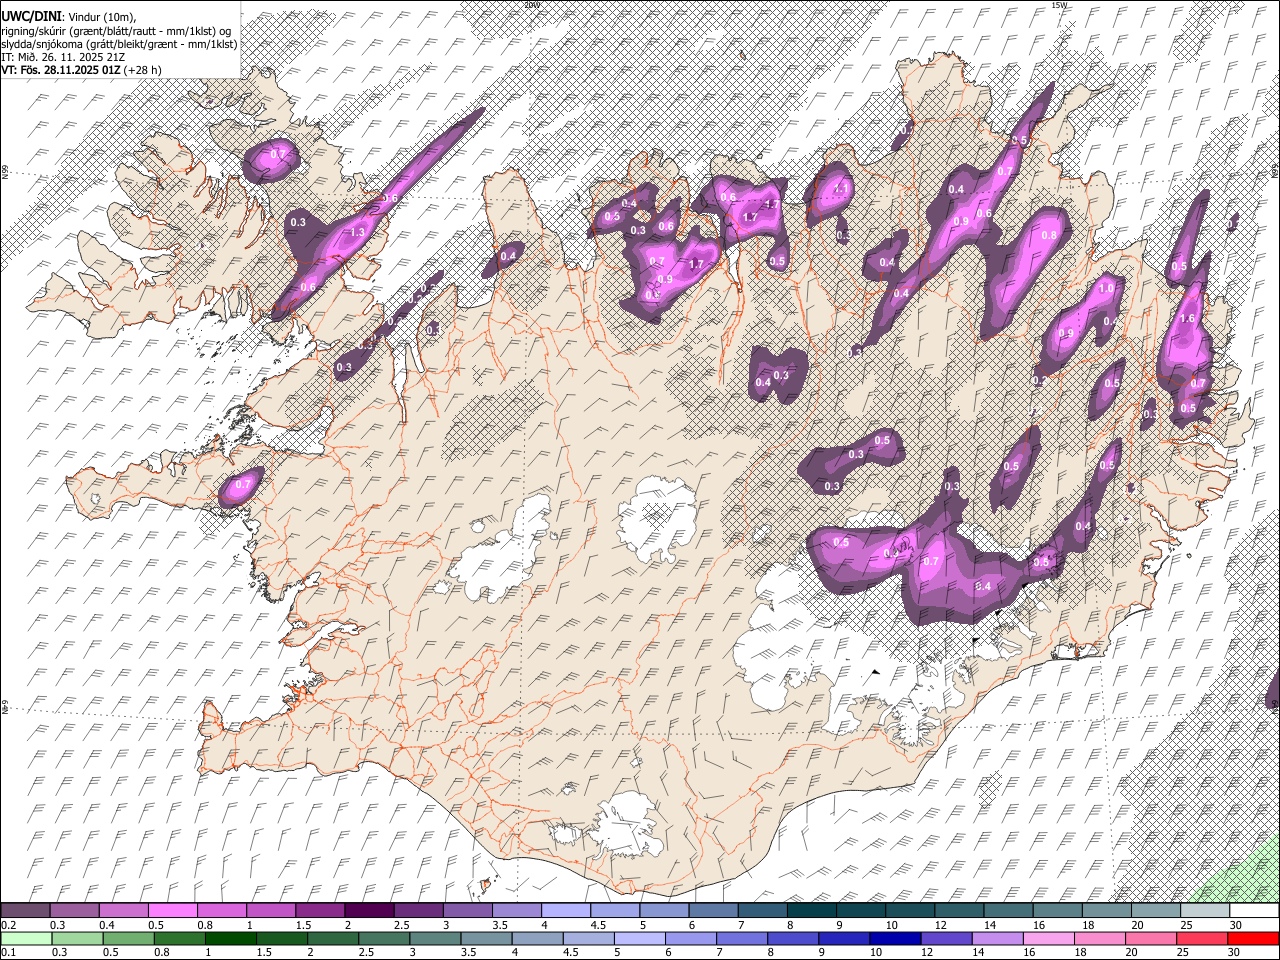Click the 1.3 snowfall value on the map
Screen dimensions: 1280x960
[x=358, y=232]
